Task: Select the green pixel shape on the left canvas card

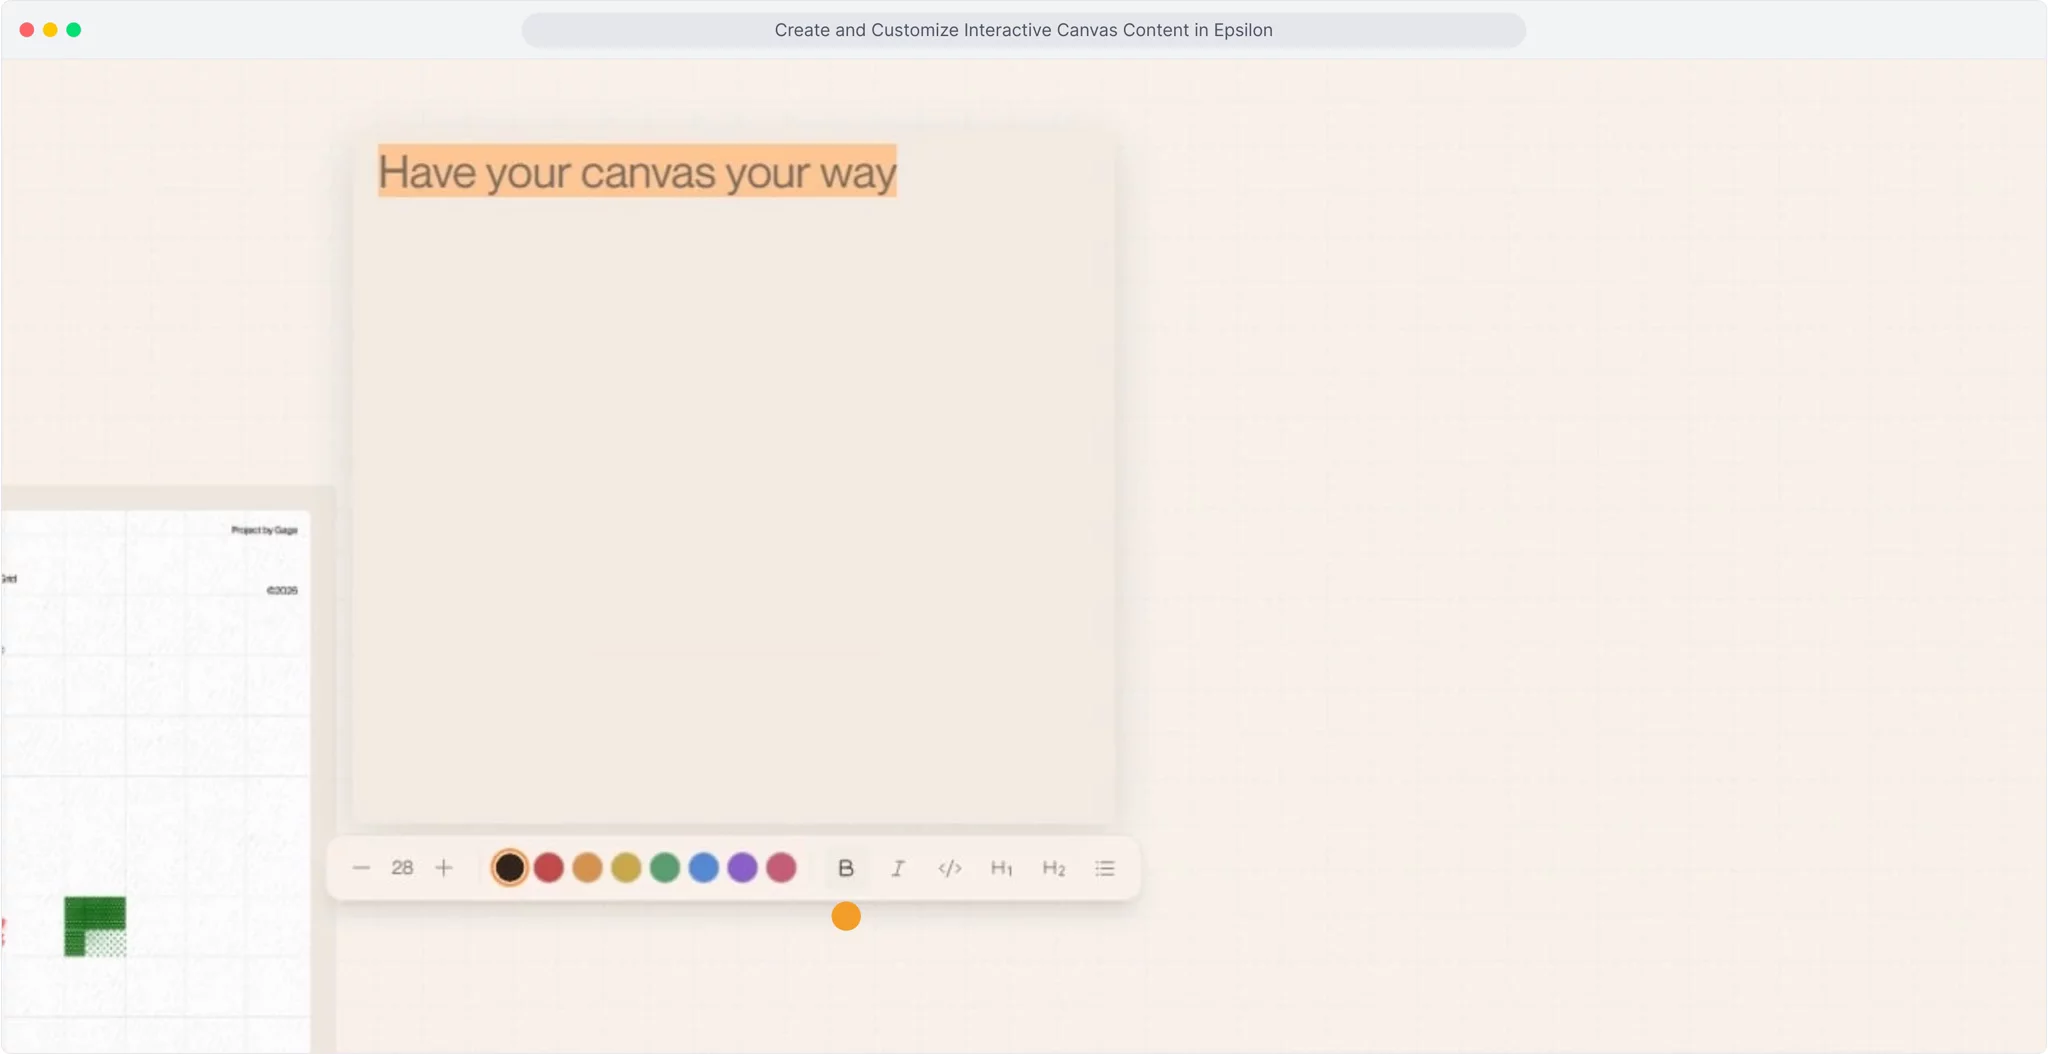Action: 95,926
